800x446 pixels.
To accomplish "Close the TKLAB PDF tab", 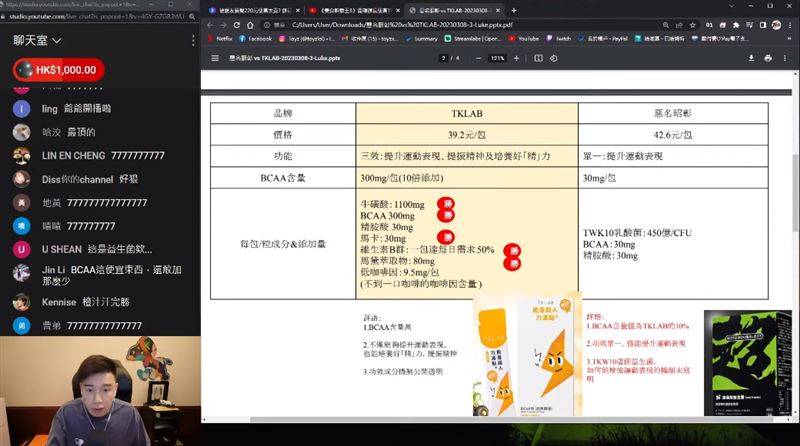I will coord(498,10).
